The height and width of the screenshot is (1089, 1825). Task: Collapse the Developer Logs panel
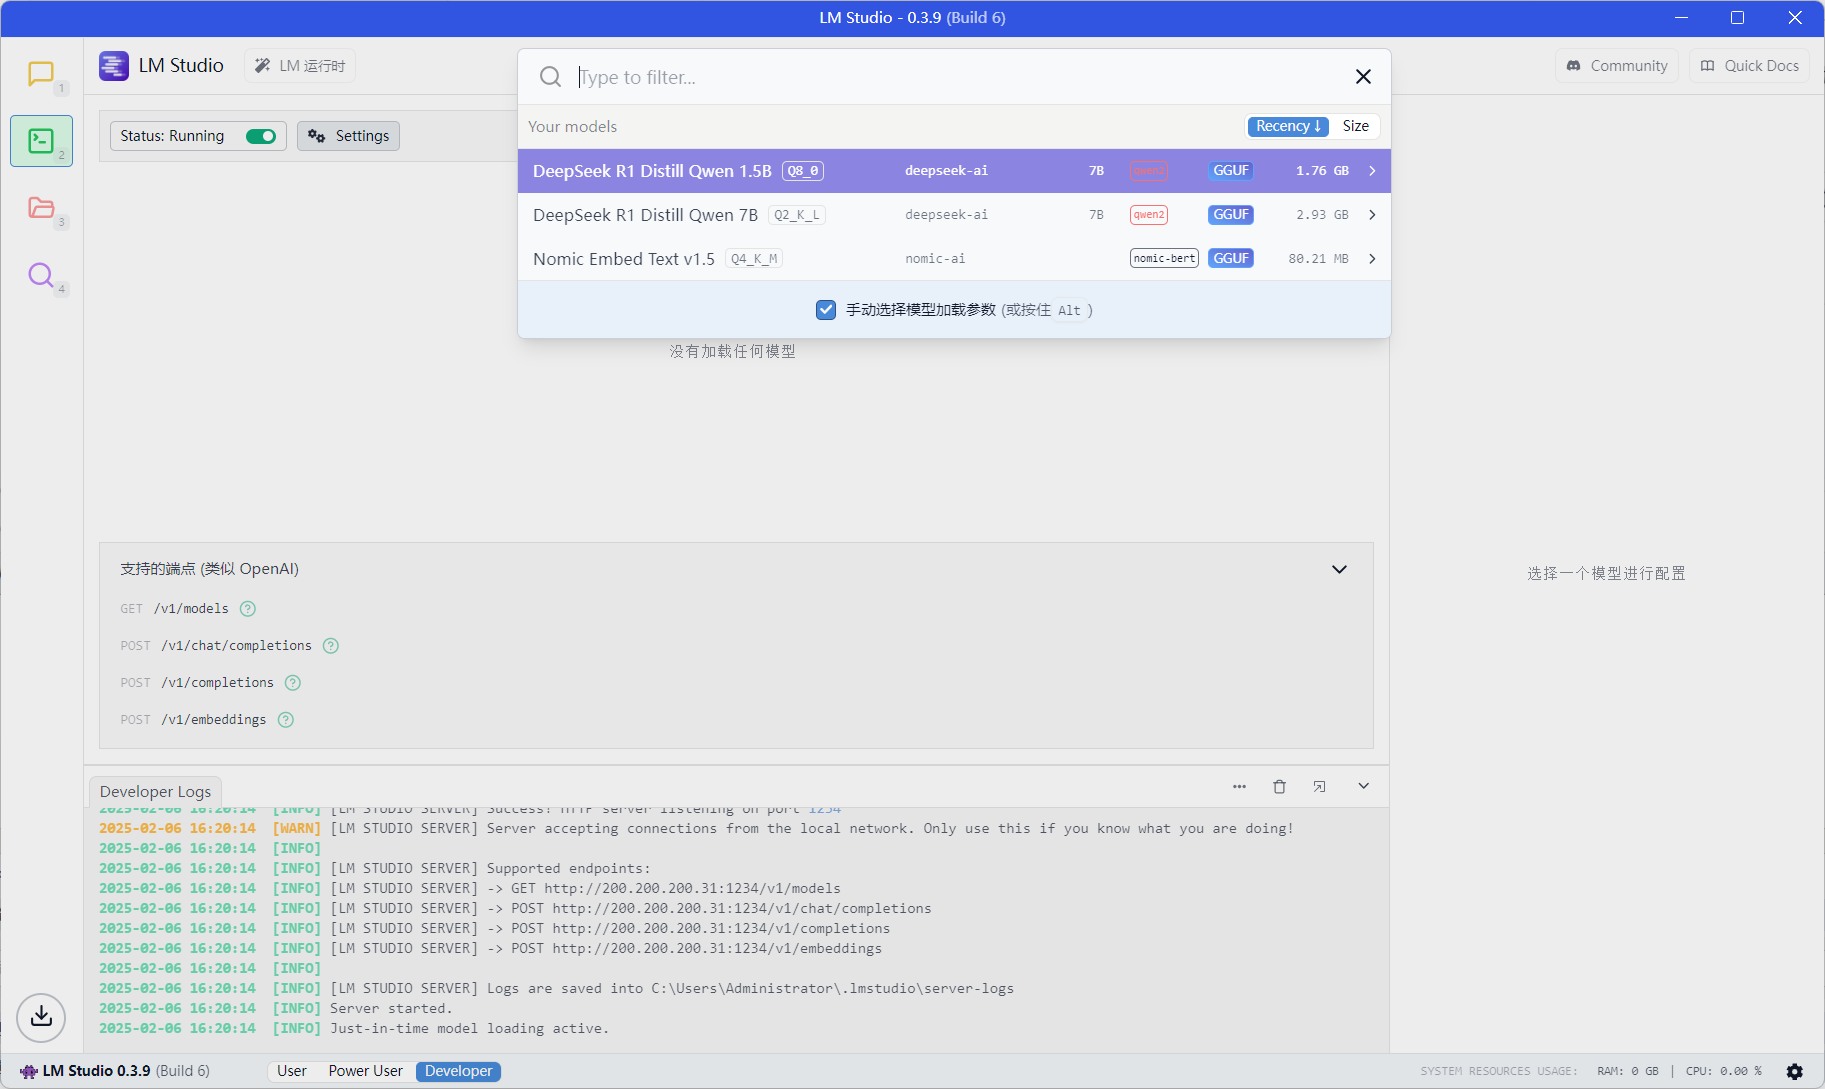(1363, 787)
